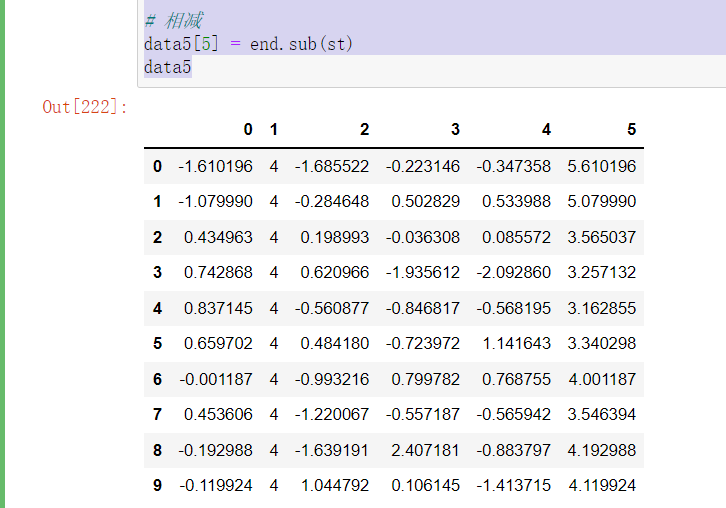Select cell value 0.484180

pos(335,343)
